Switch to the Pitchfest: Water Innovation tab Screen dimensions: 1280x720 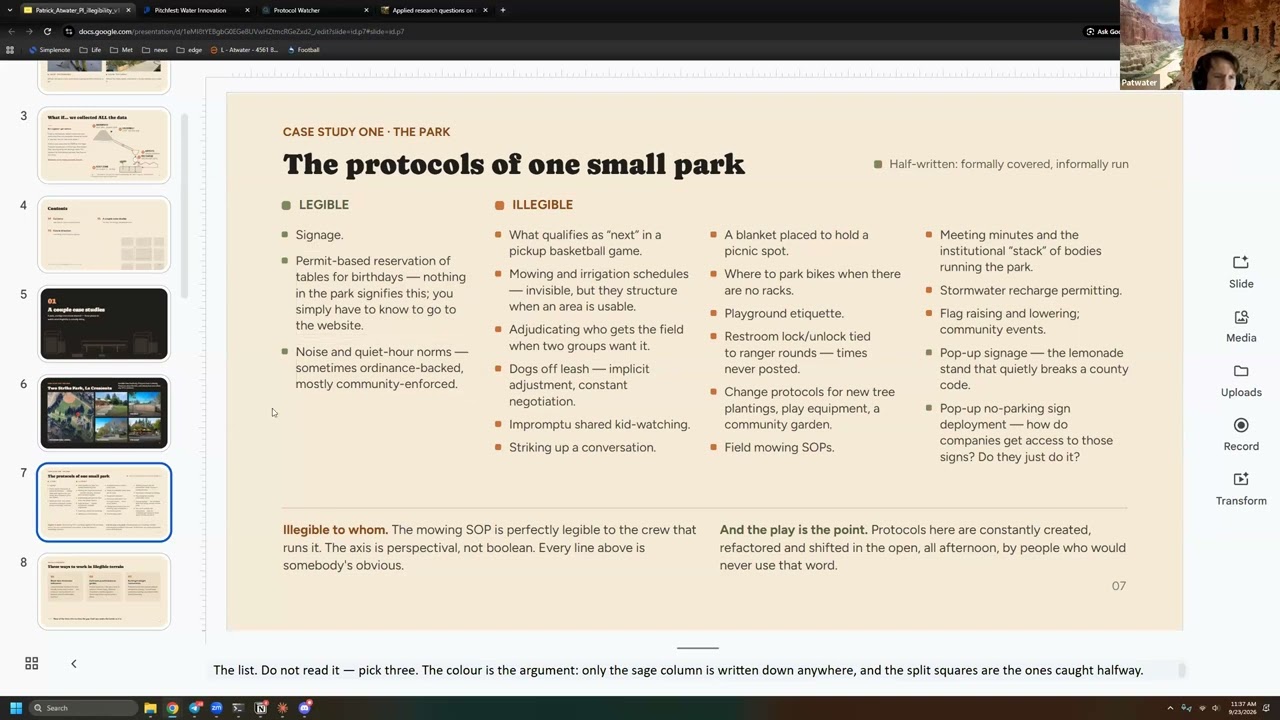tap(195, 10)
